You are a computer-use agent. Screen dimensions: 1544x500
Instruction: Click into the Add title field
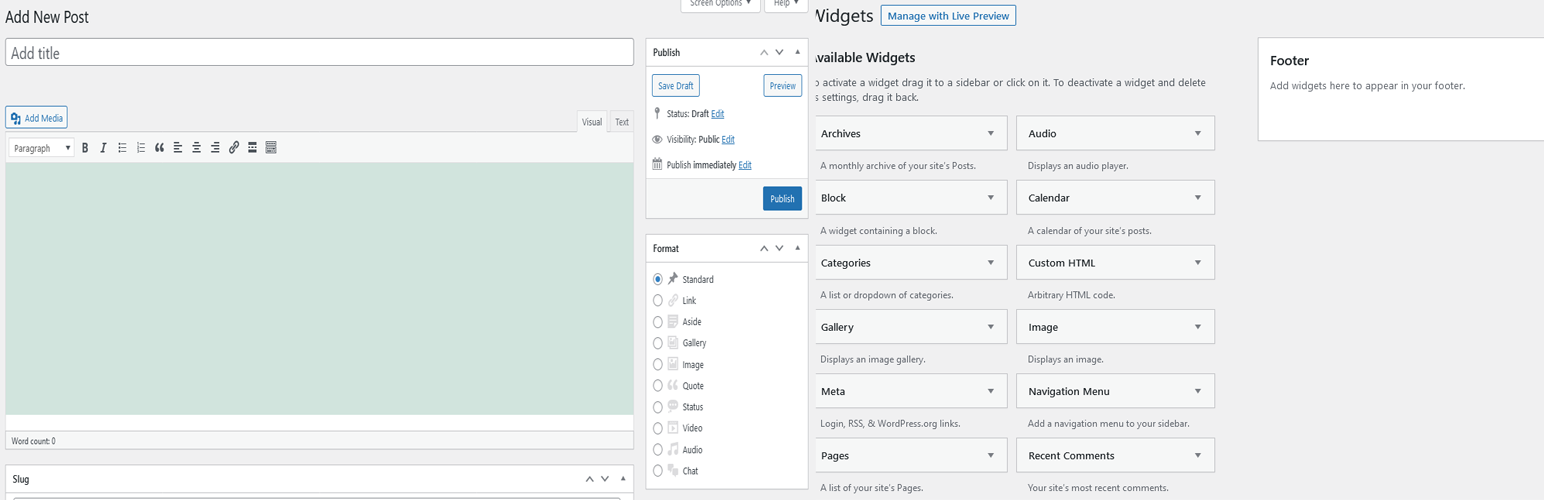click(x=320, y=53)
